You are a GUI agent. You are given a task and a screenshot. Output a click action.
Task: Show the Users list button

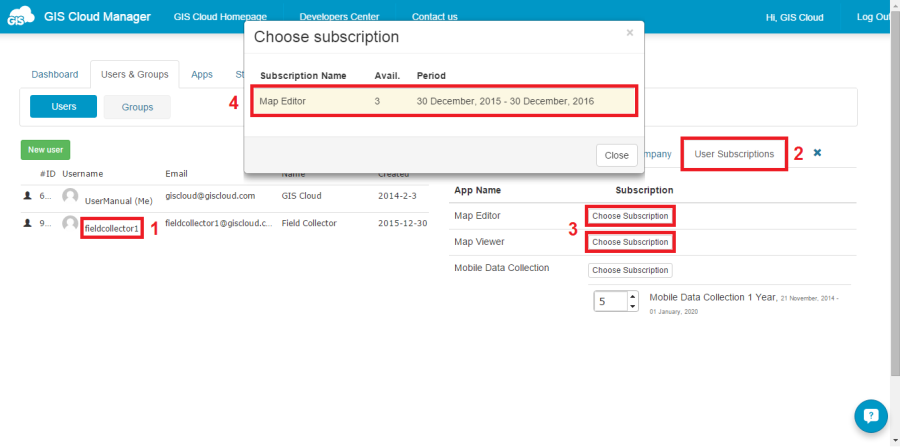pyautogui.click(x=64, y=107)
